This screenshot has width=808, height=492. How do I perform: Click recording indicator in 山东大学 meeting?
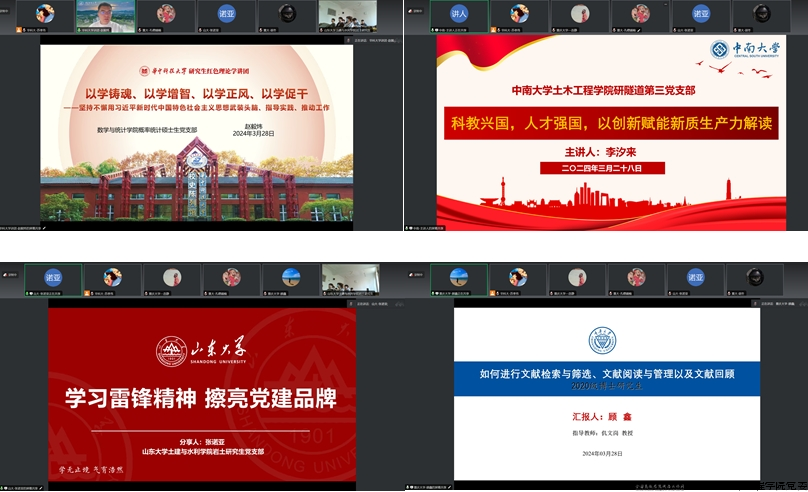click(10, 275)
